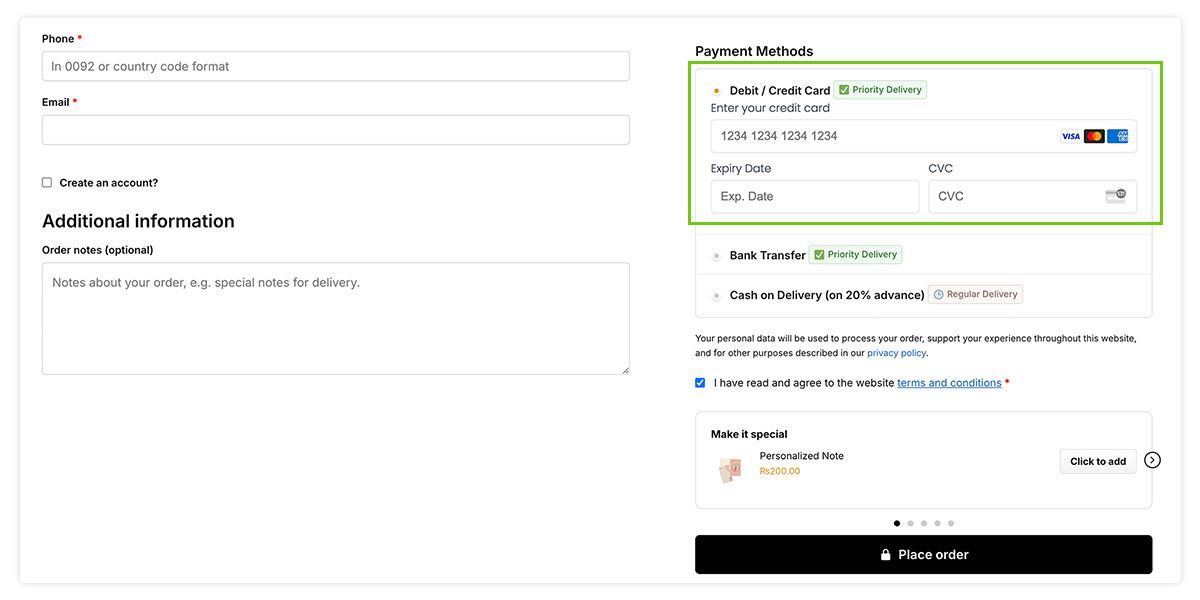
Task: Focus the Email input field
Action: tap(336, 130)
